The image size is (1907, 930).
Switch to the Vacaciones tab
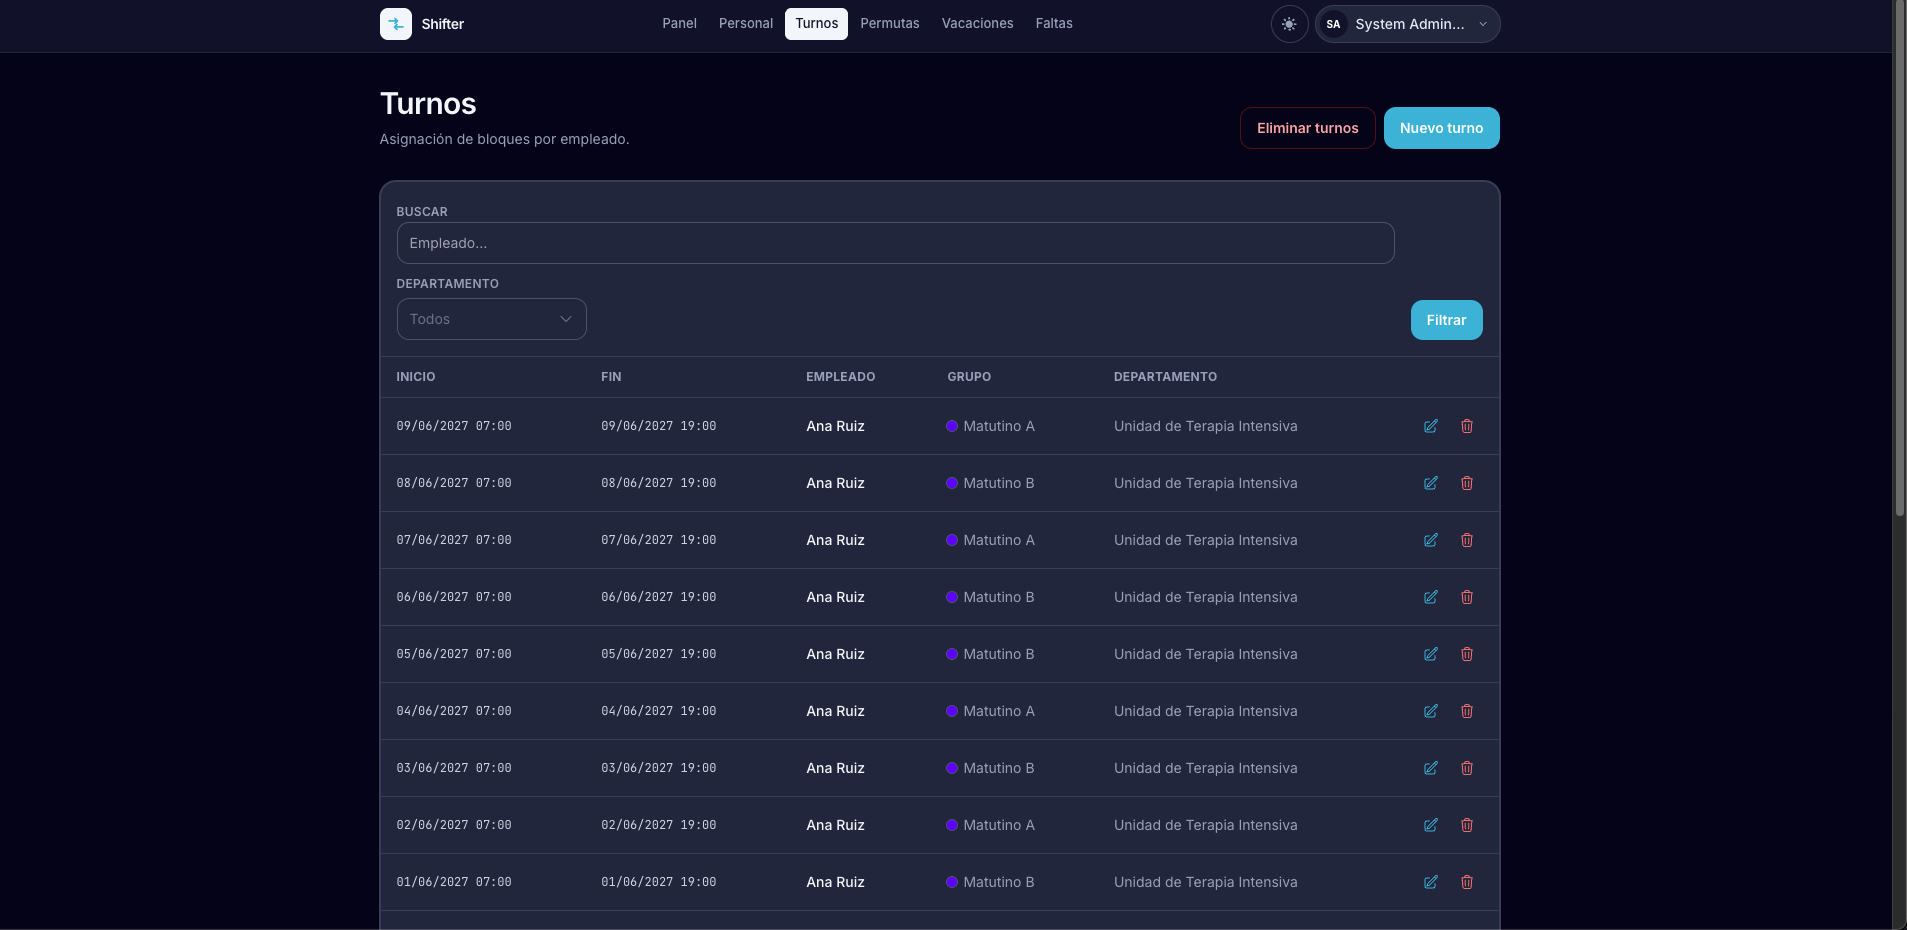977,24
